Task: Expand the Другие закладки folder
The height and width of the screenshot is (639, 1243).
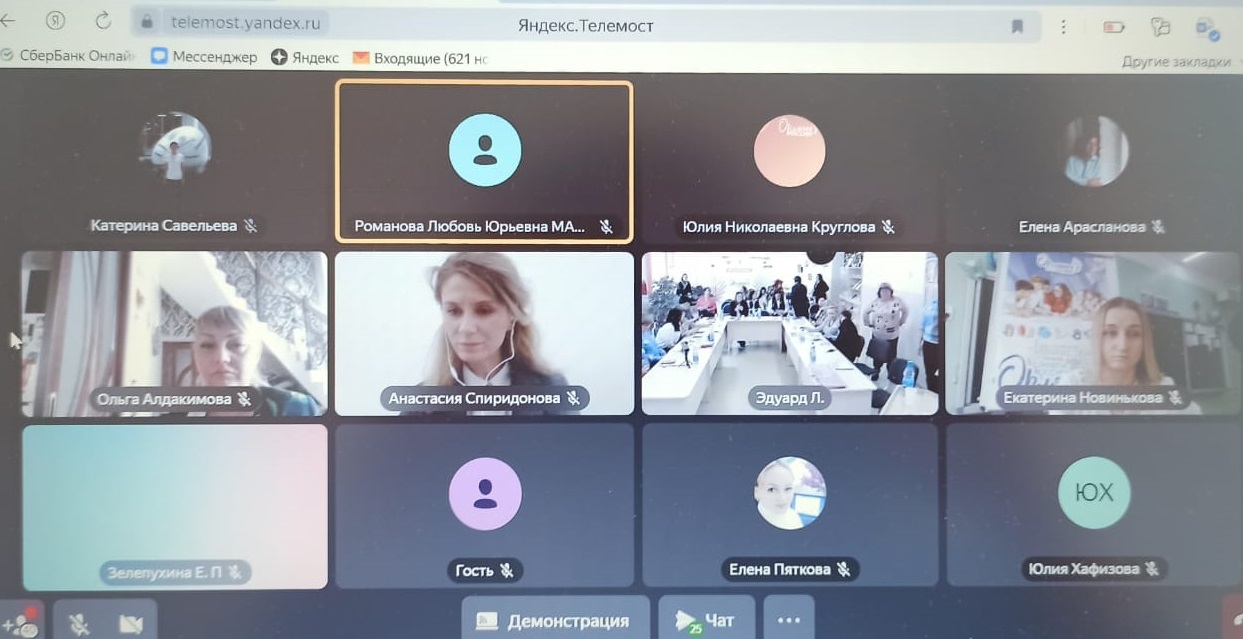Action: [x=1176, y=61]
